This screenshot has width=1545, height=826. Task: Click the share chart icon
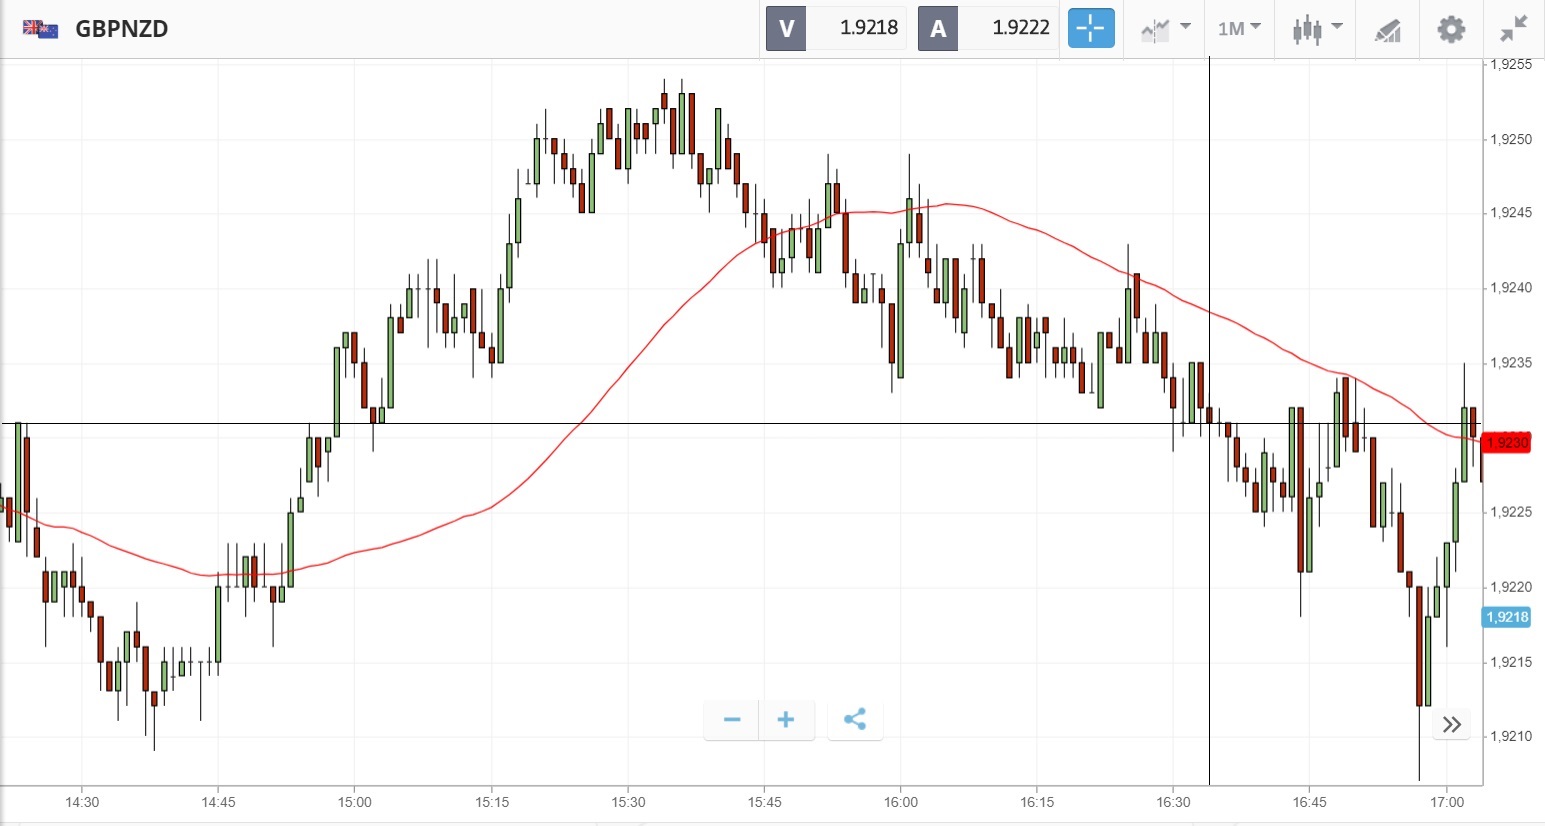coord(855,720)
